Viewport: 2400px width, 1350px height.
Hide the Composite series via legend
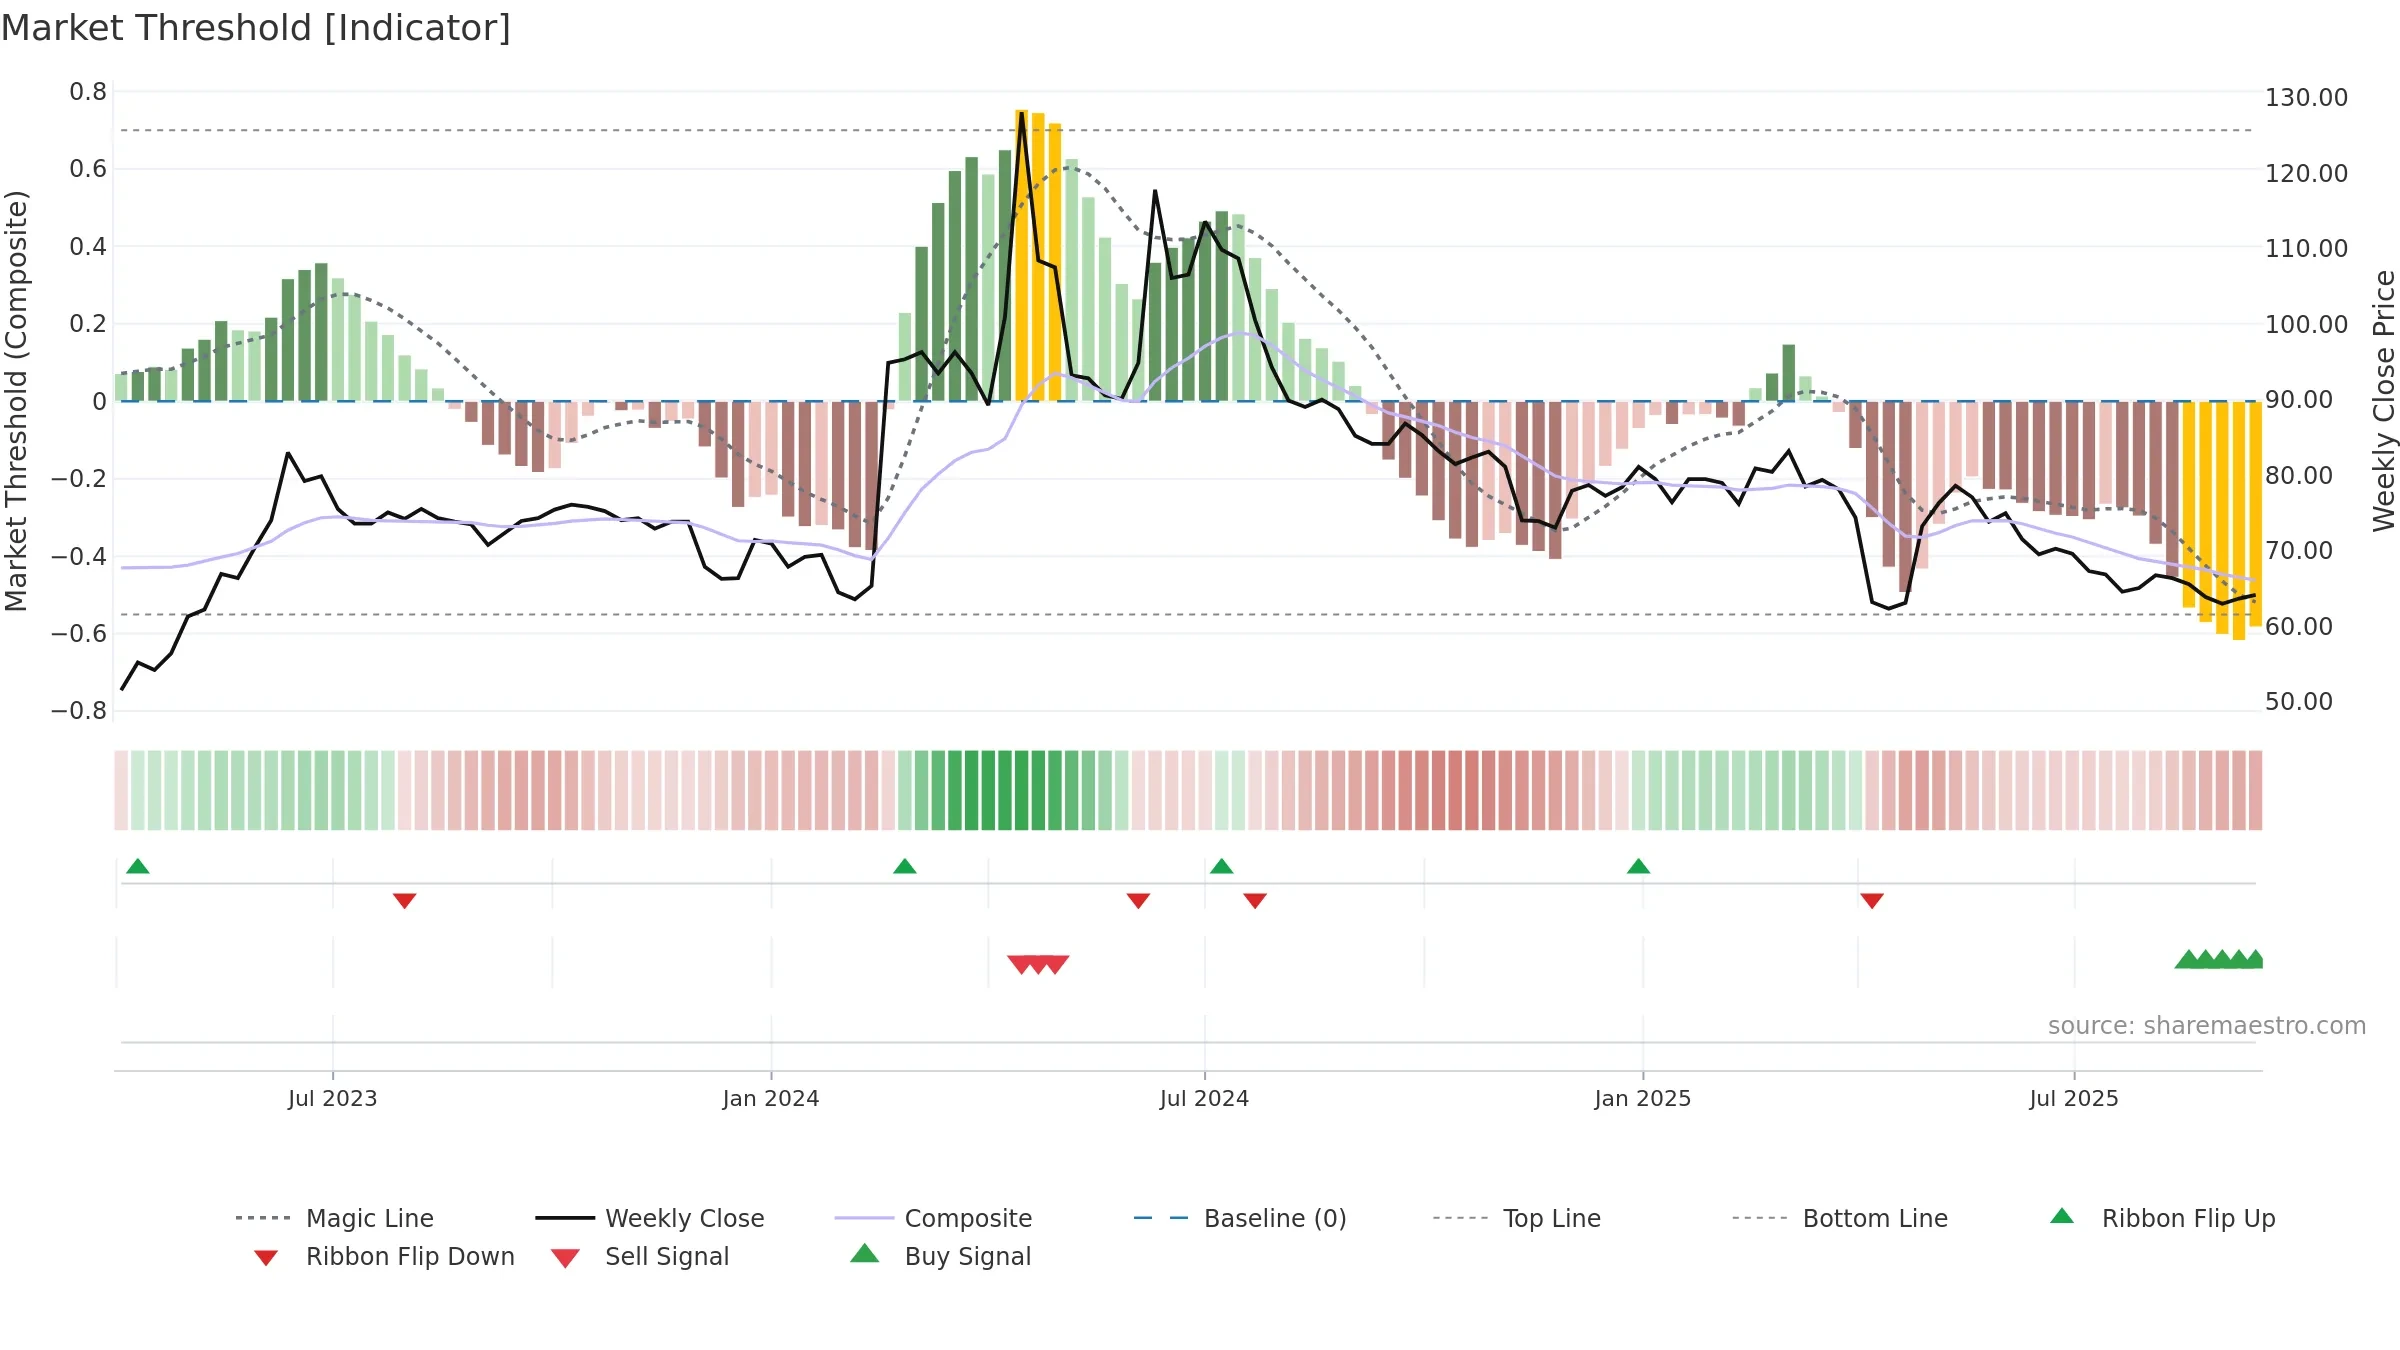click(933, 1218)
